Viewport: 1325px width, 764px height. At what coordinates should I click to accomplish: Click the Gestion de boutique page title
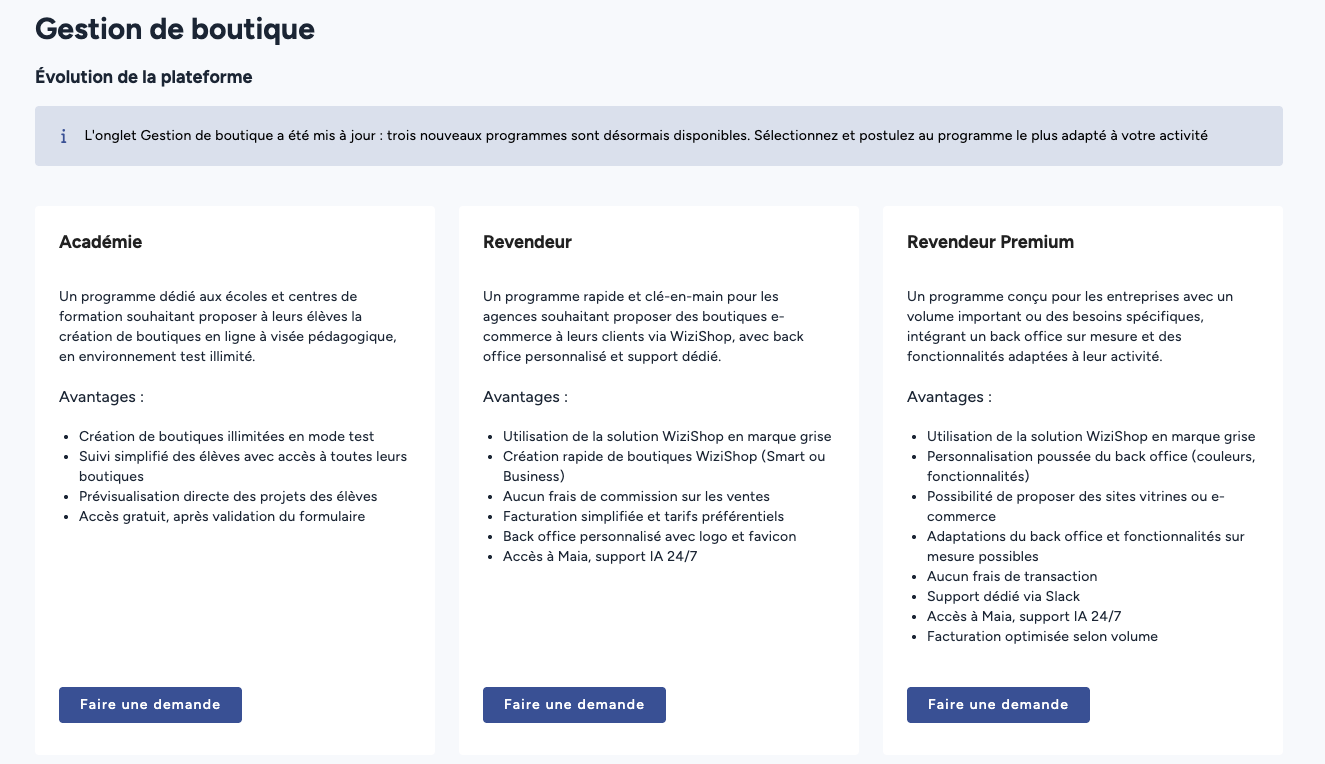click(175, 29)
